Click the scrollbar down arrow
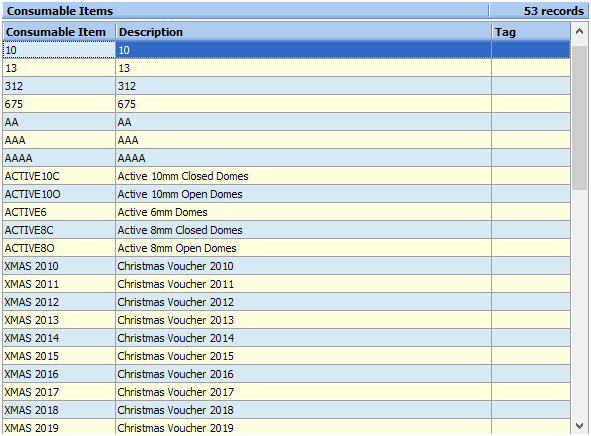The height and width of the screenshot is (436, 591). [580, 426]
